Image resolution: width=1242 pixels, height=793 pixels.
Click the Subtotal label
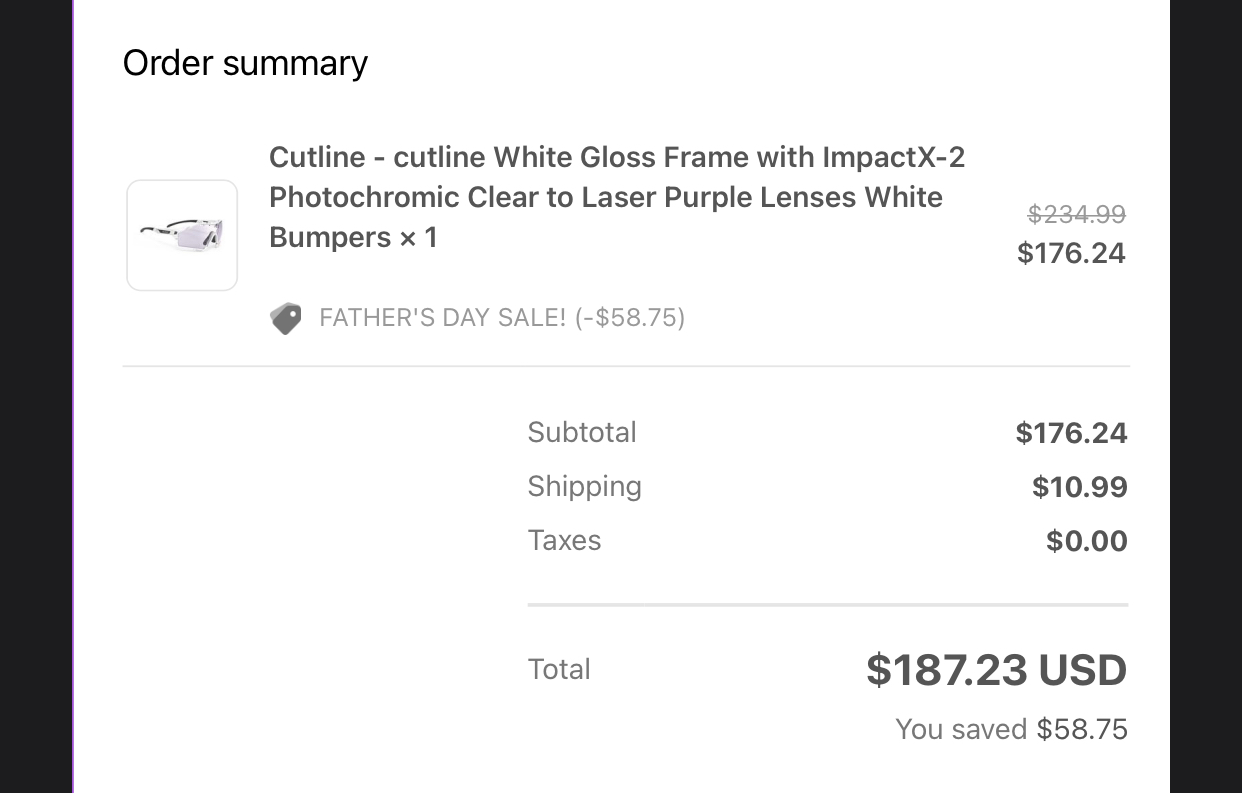click(x=582, y=432)
